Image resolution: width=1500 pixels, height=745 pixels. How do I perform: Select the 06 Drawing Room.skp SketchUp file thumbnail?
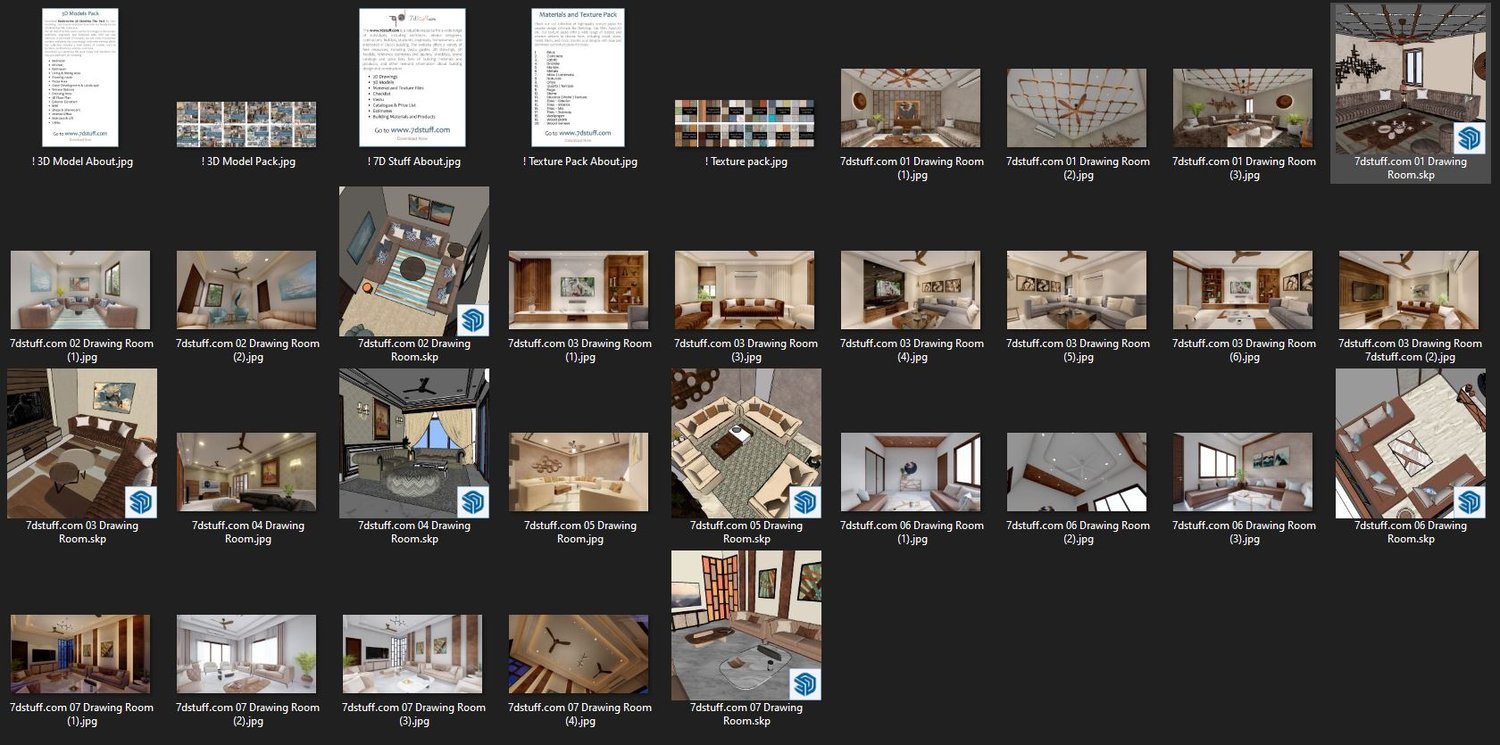point(1411,443)
